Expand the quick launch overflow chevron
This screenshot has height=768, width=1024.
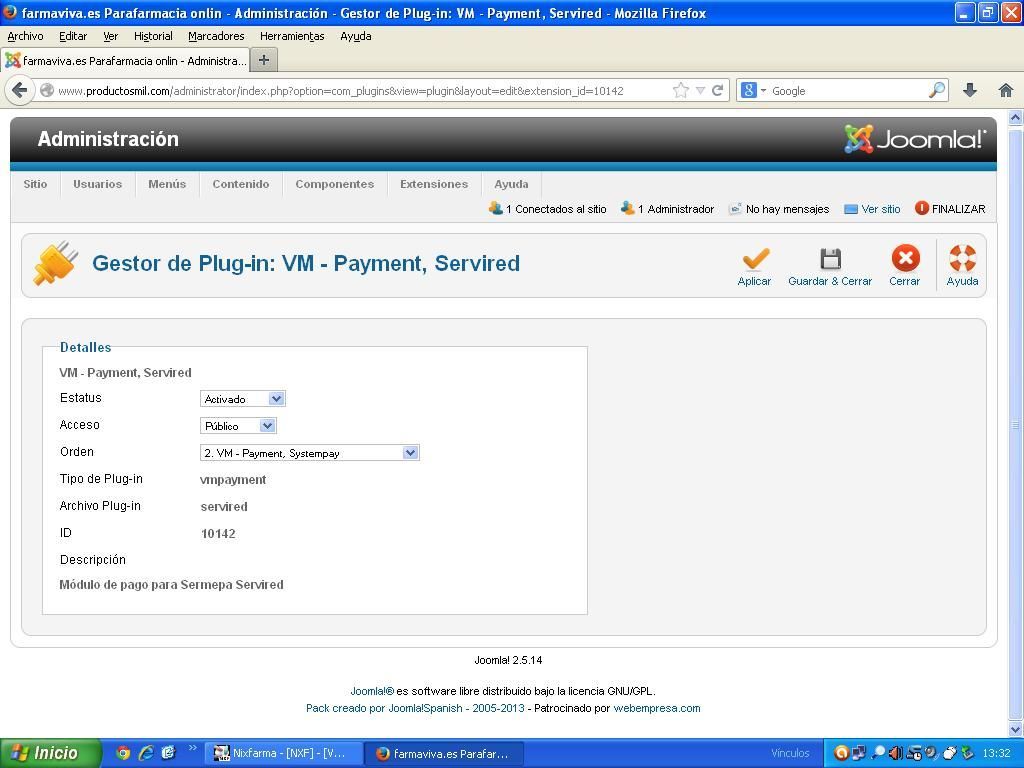coord(193,748)
